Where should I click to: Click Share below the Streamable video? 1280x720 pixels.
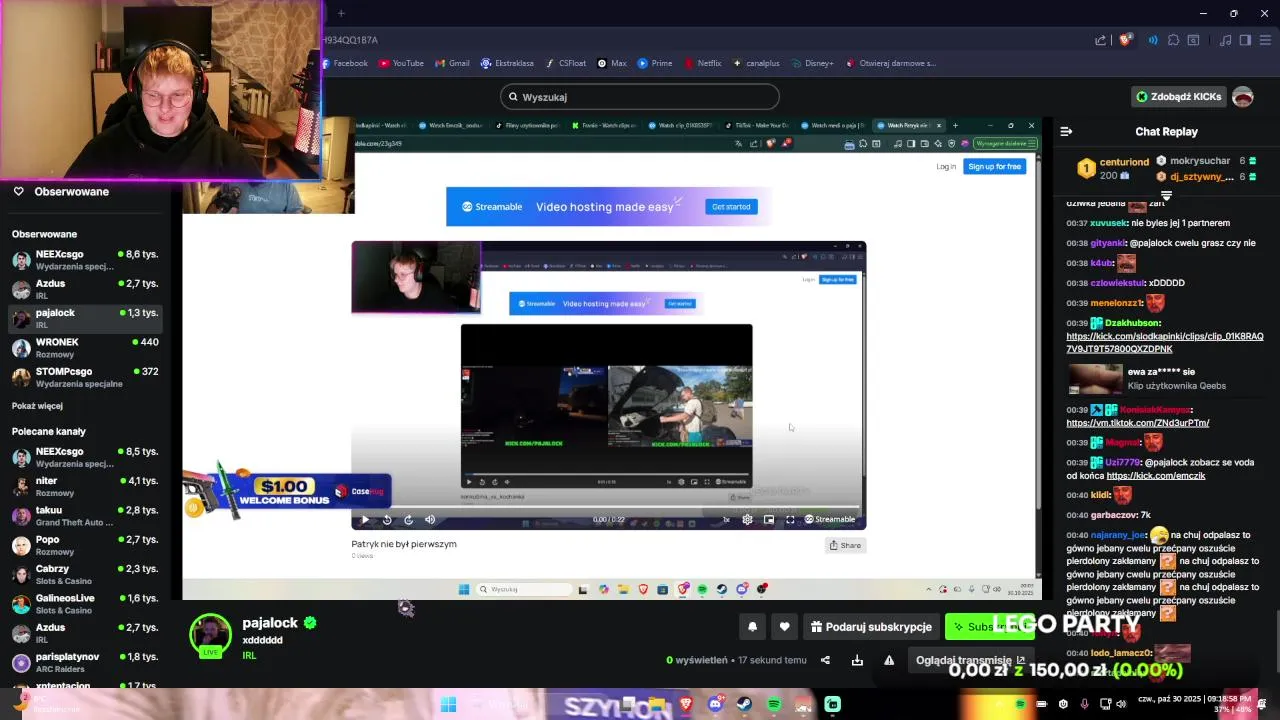845,545
